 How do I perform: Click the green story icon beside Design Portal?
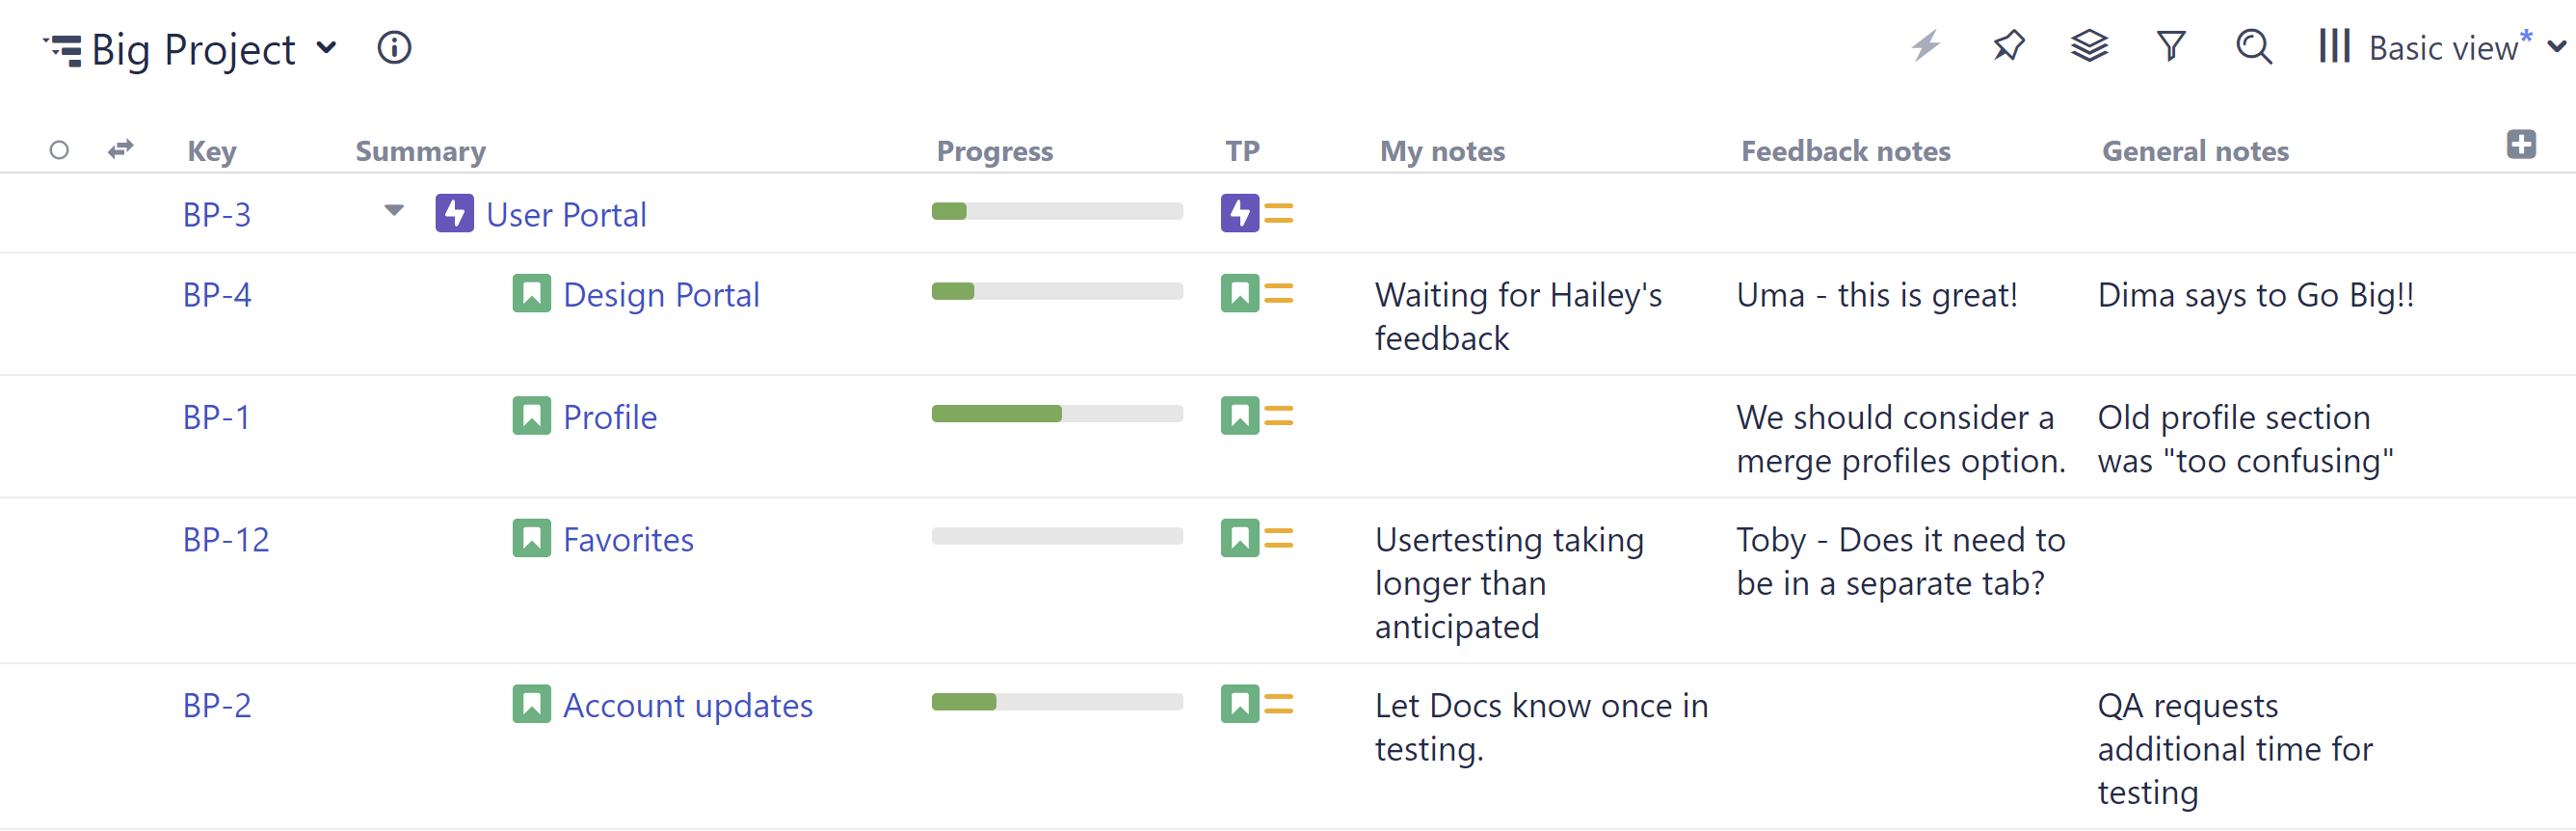pyautogui.click(x=531, y=293)
